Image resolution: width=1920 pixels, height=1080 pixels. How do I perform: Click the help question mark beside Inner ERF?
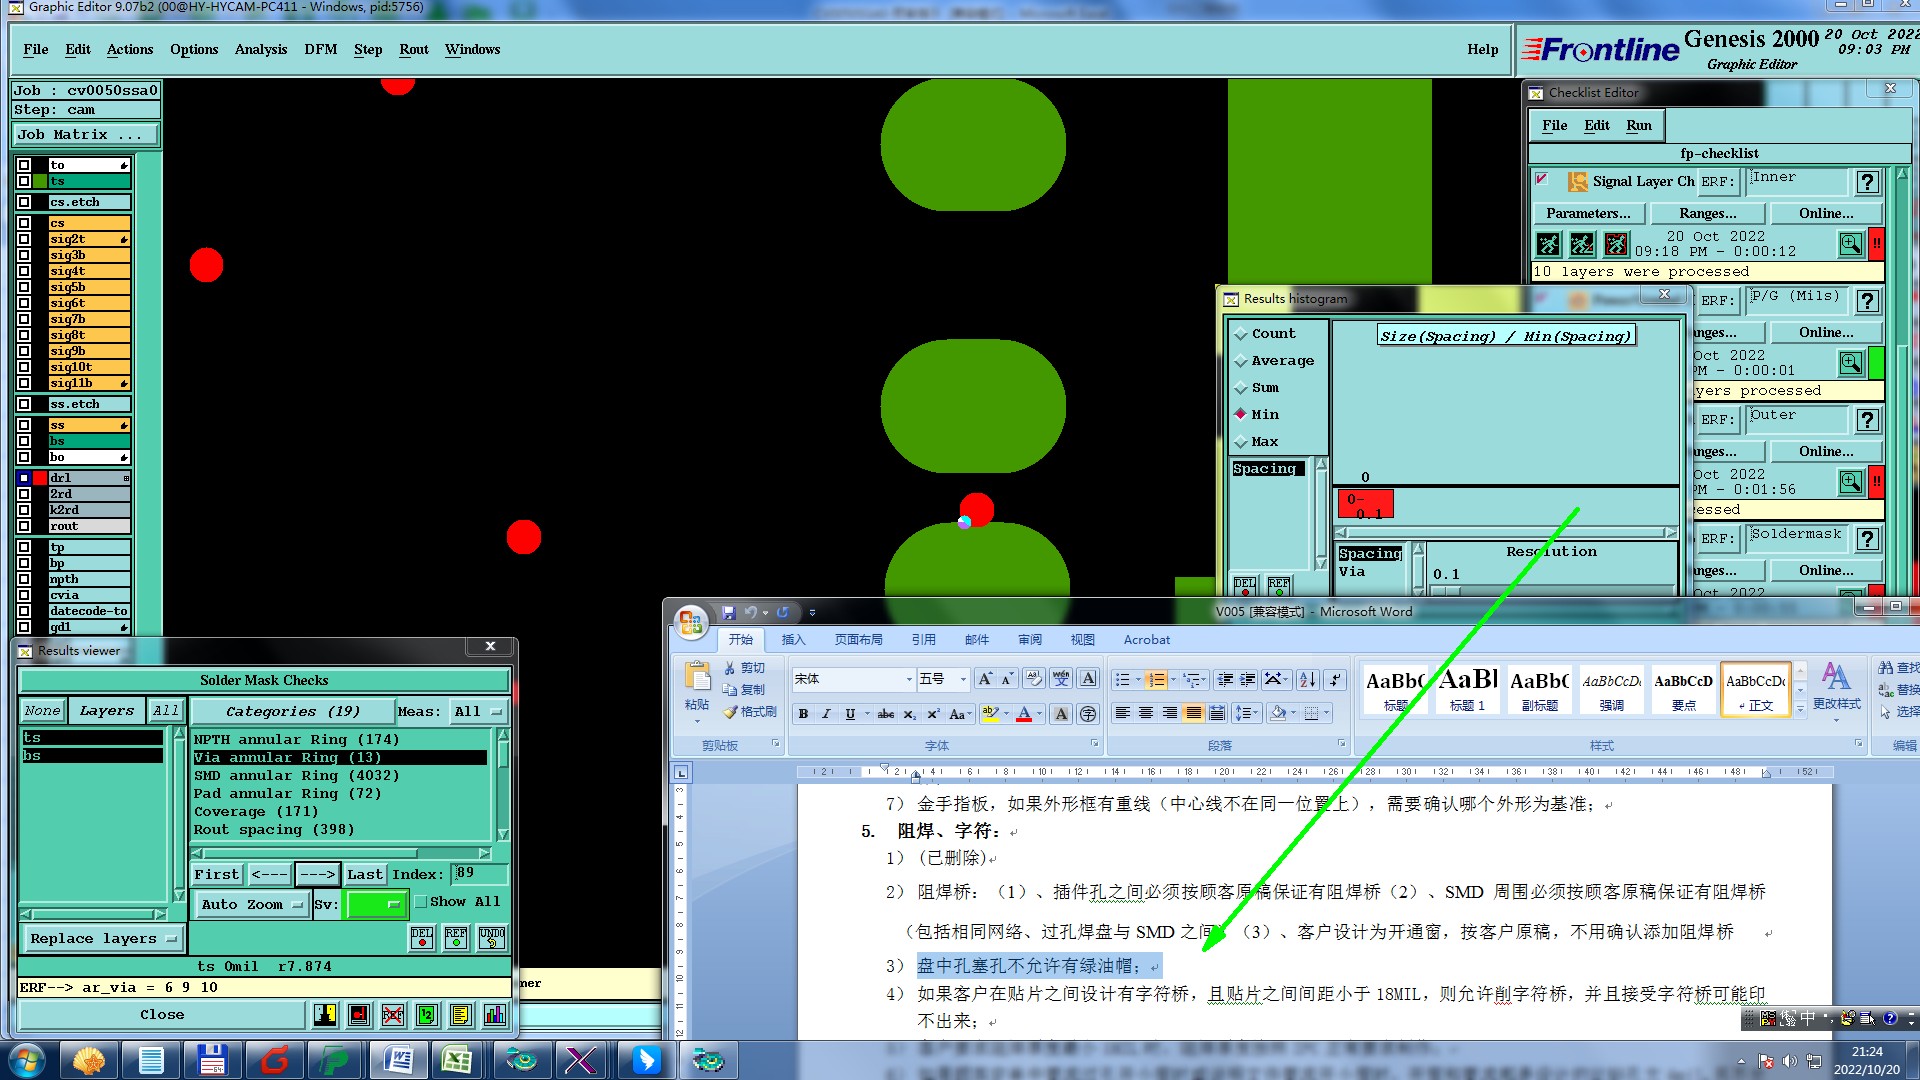click(1867, 182)
